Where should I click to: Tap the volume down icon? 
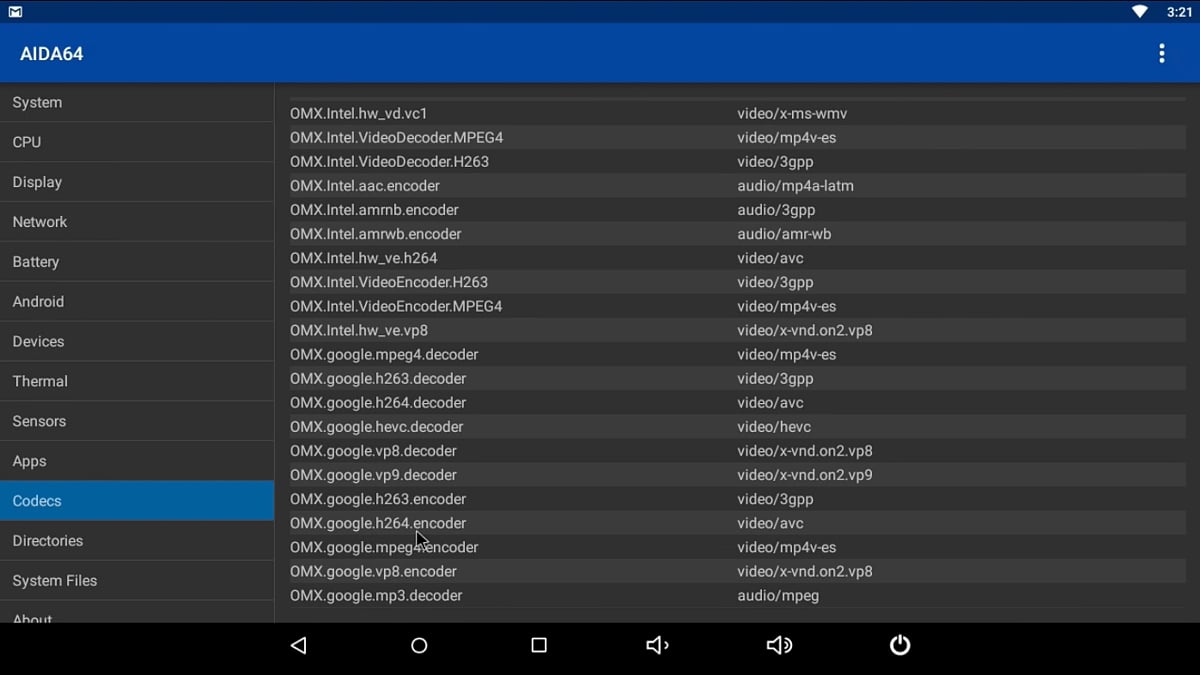tap(657, 645)
